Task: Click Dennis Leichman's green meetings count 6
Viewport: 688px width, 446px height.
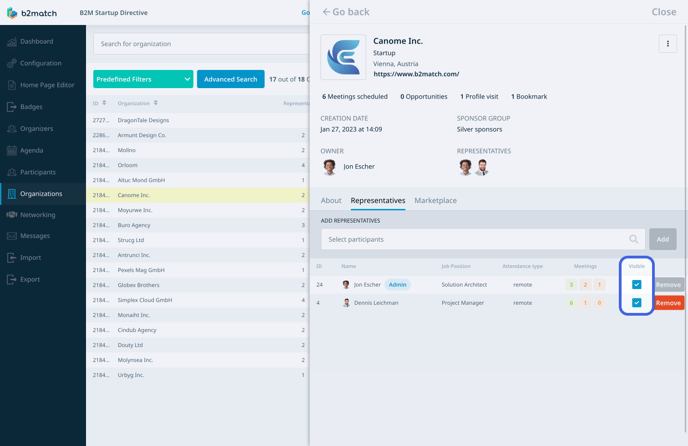Action: 571,302
